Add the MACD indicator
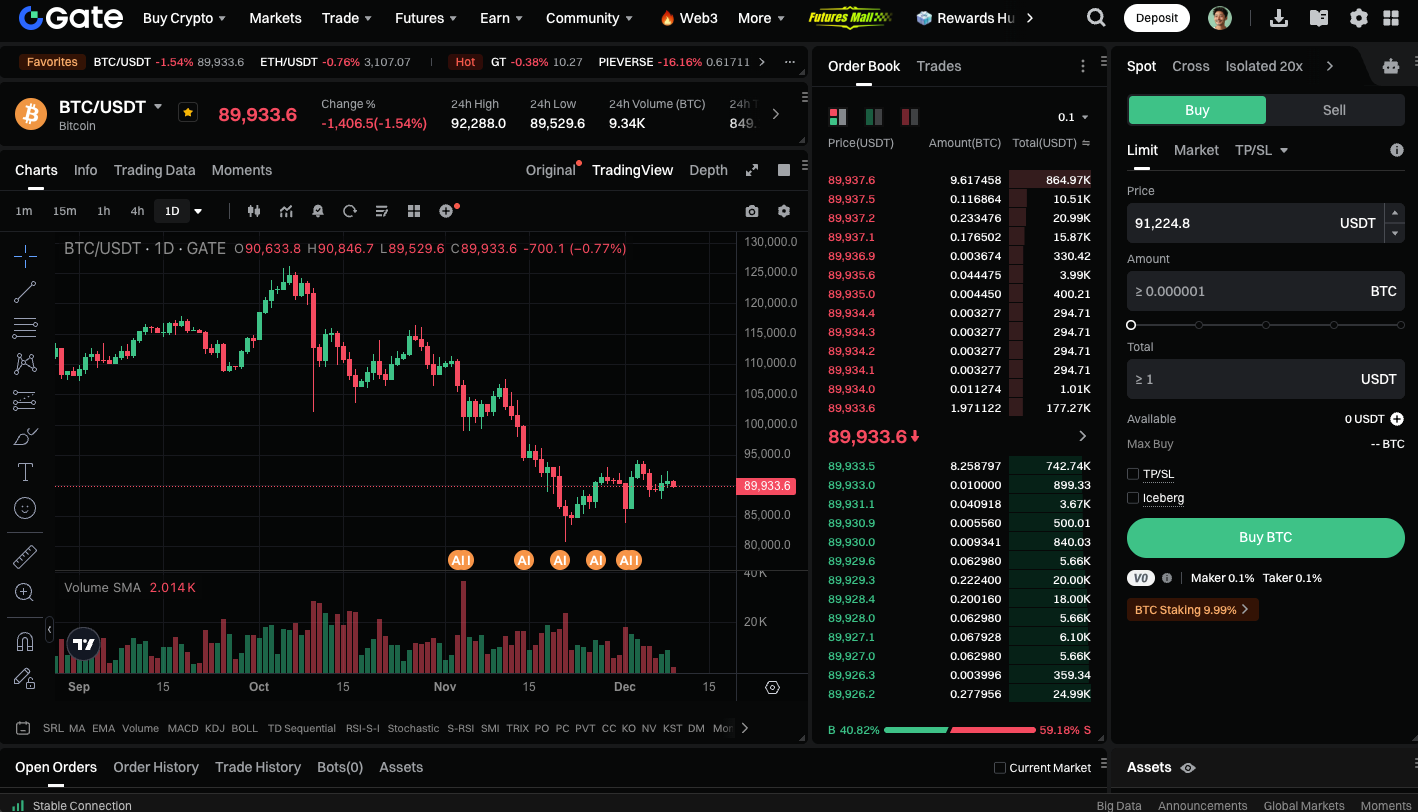 [183, 728]
